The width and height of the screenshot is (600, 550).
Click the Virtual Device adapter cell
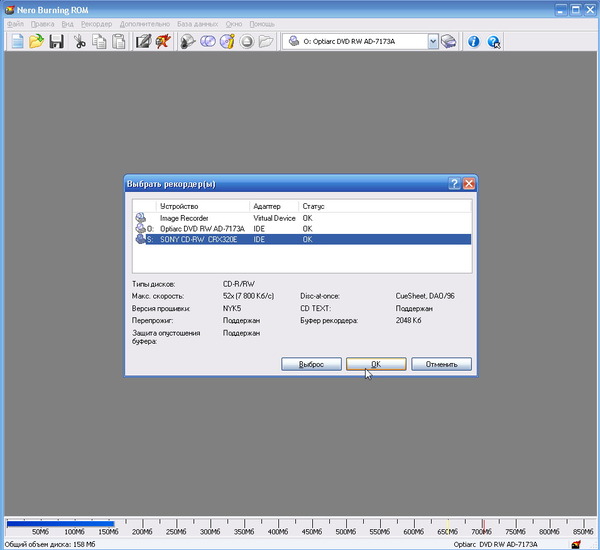tap(274, 218)
